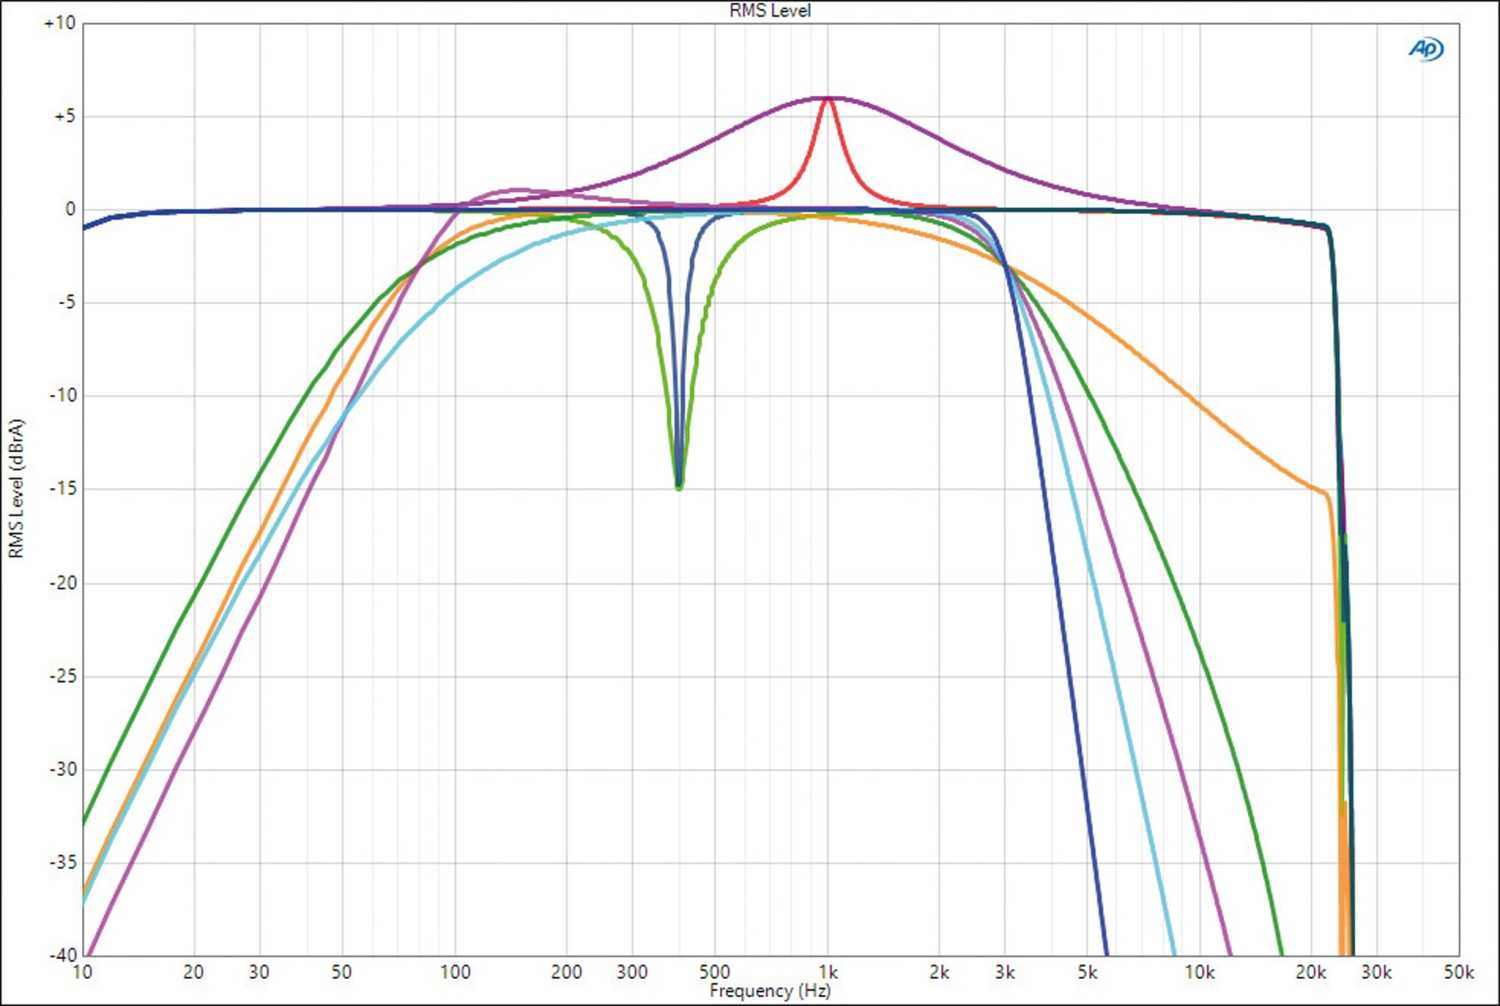Viewport: 1500px width, 1006px height.
Task: Click the AP logo icon
Action: coord(1426,49)
